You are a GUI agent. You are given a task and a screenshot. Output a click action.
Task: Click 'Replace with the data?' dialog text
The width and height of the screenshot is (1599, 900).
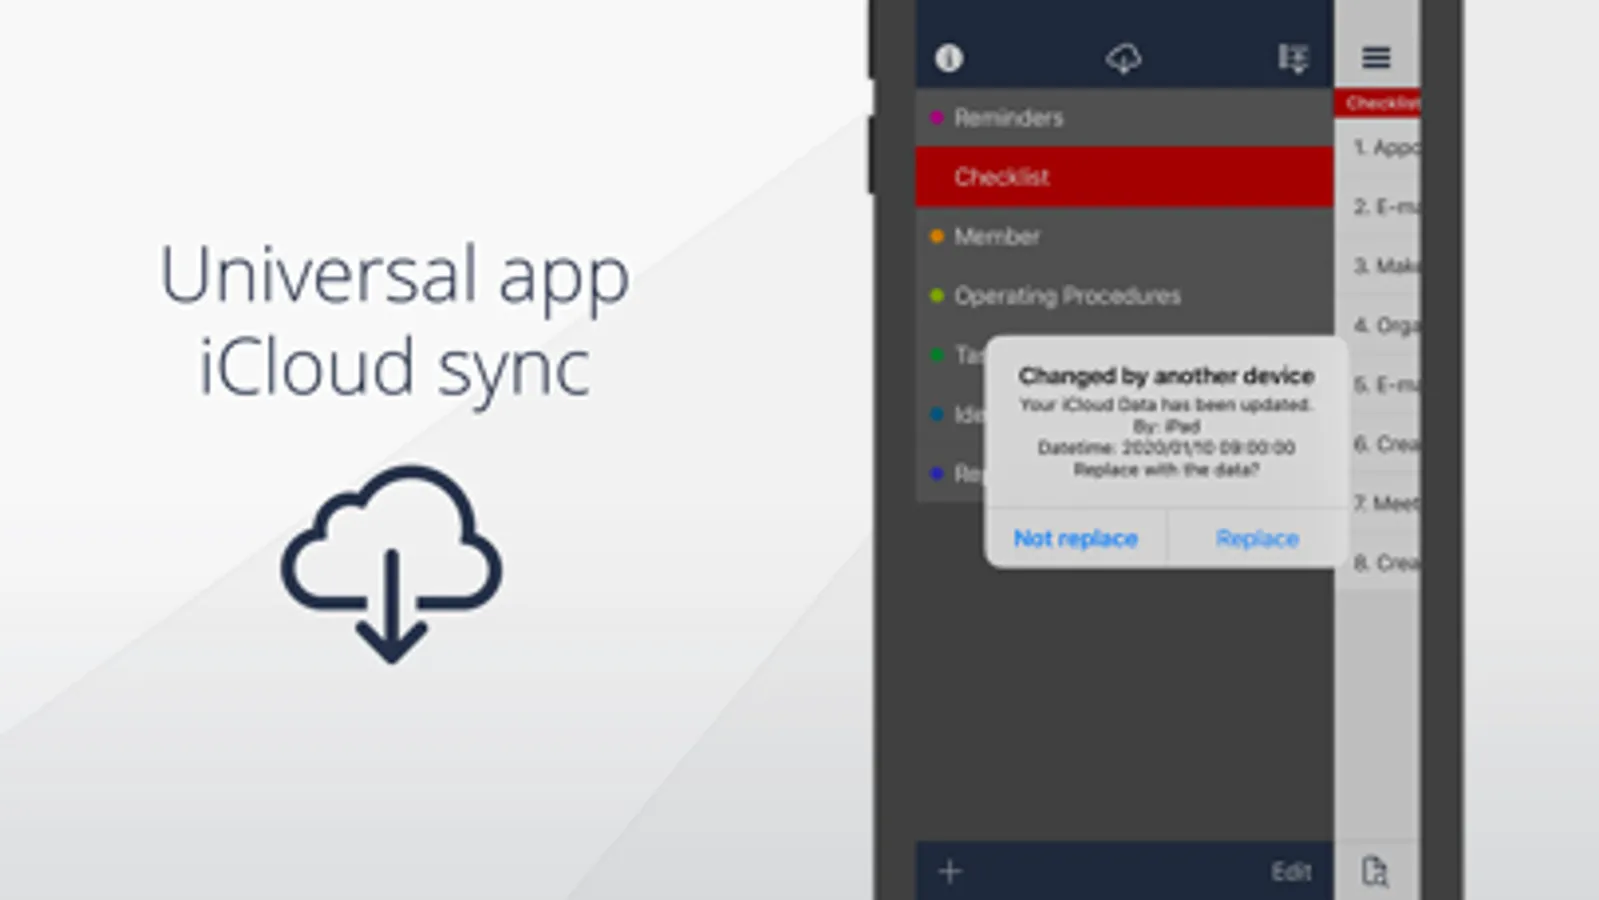click(1166, 469)
